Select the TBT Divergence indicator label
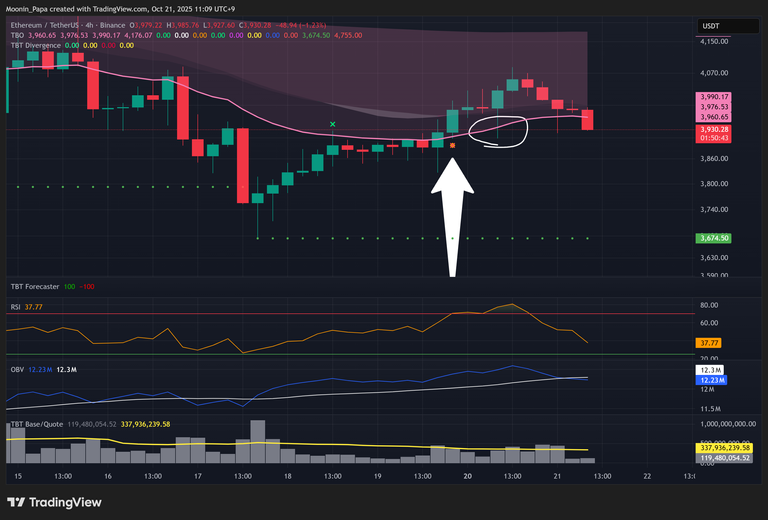This screenshot has width=768, height=520. [x=35, y=44]
